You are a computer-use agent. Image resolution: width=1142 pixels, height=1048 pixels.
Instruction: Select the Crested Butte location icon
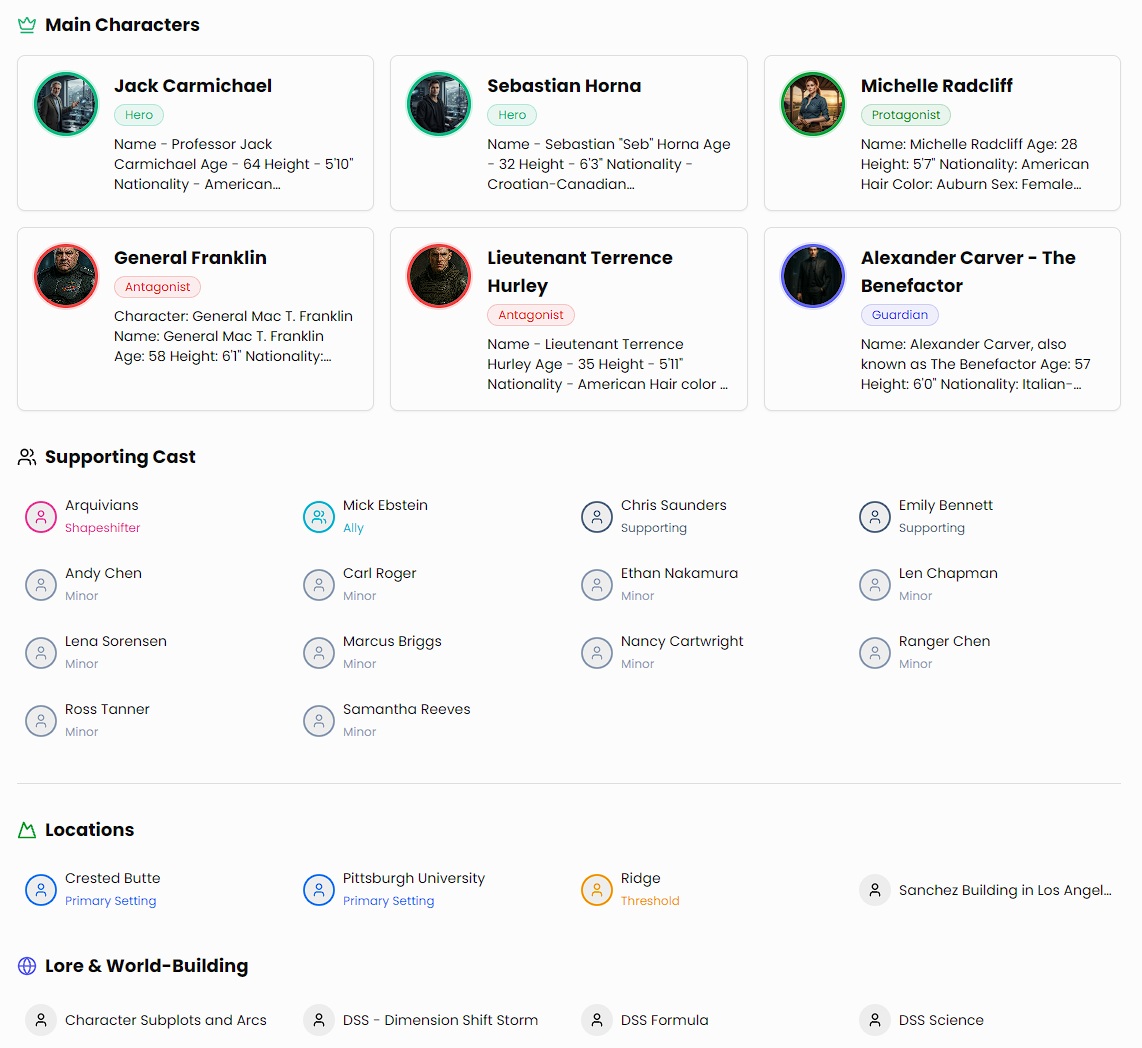(x=41, y=890)
